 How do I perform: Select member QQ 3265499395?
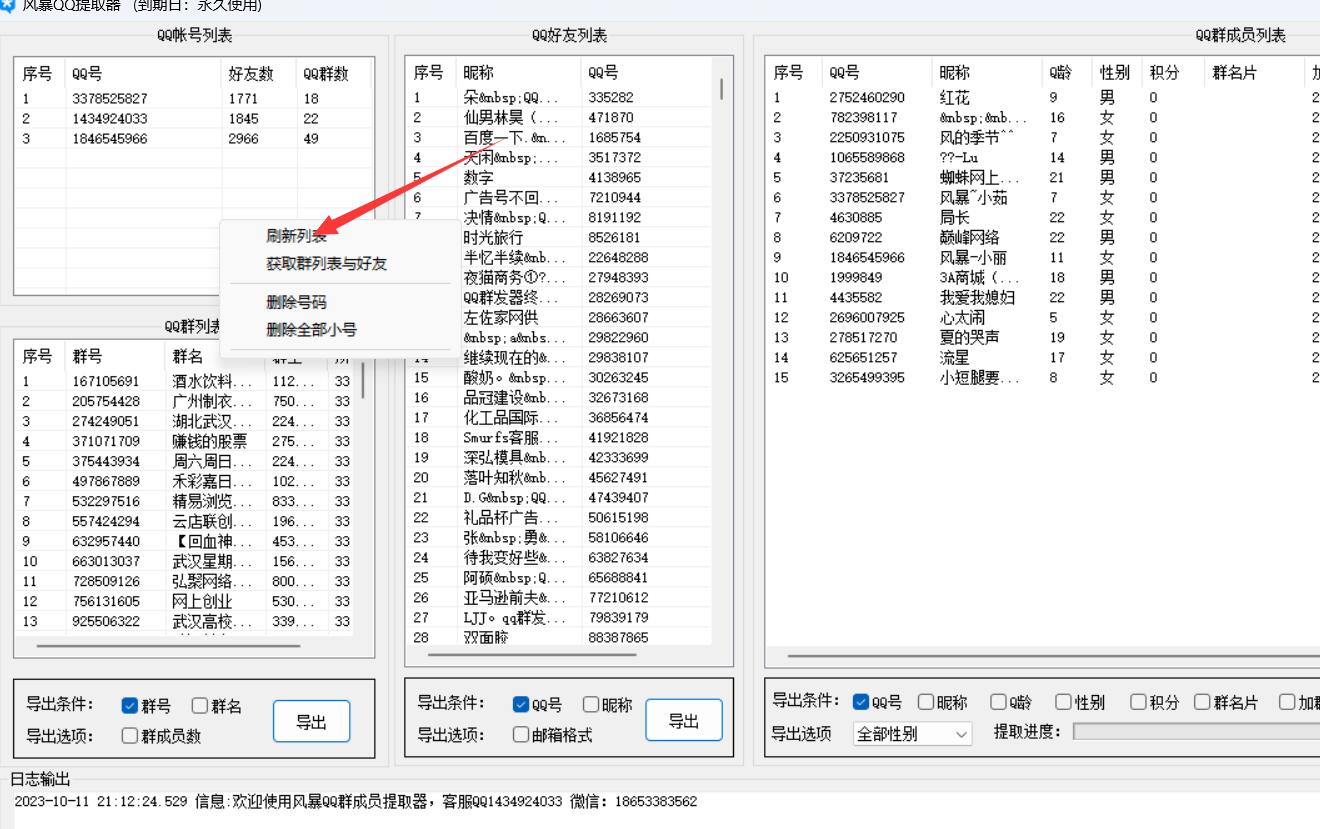(x=1044, y=378)
